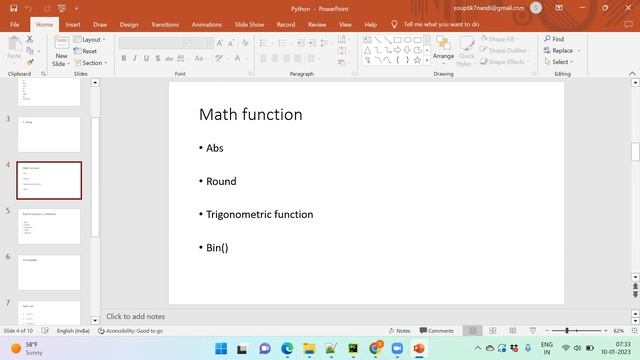Click the Increase Font Size icon
The width and height of the screenshot is (640, 360).
(220, 43)
